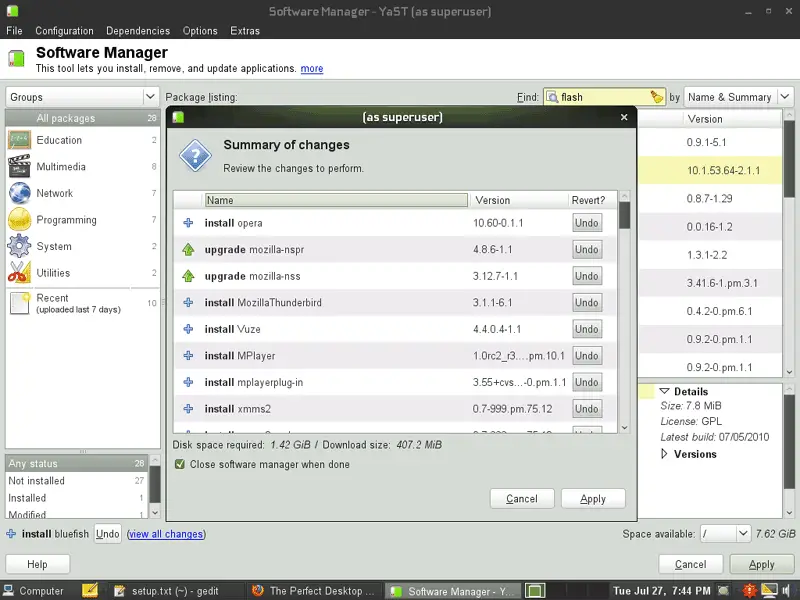Click the install icon beside MozillaThunderbird
This screenshot has width=800, height=600.
[x=188, y=303]
